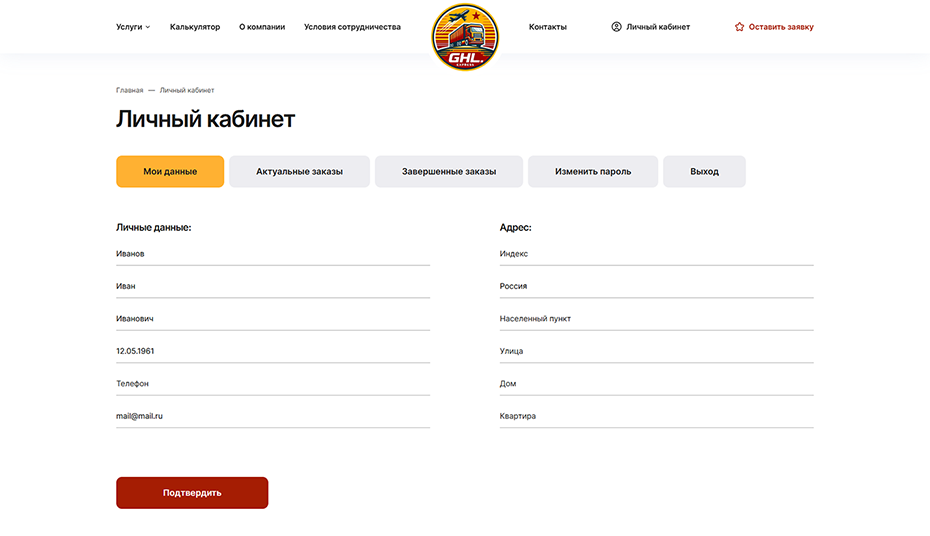This screenshot has height=536, width=930.
Task: Select the Мои данные tab
Action: pyautogui.click(x=170, y=171)
